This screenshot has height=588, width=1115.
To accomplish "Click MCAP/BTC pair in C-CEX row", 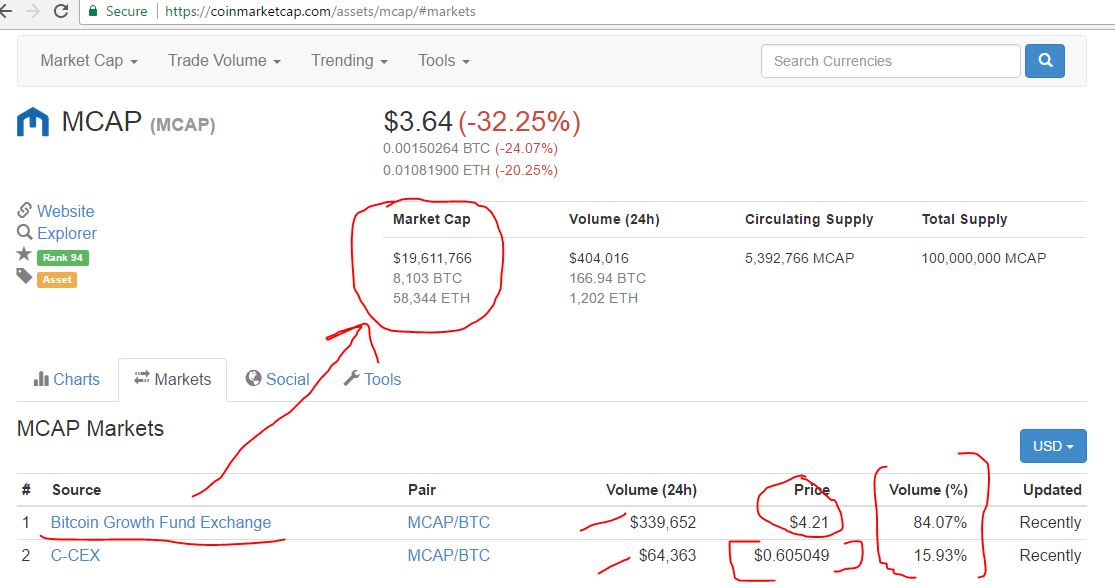I will (x=449, y=555).
